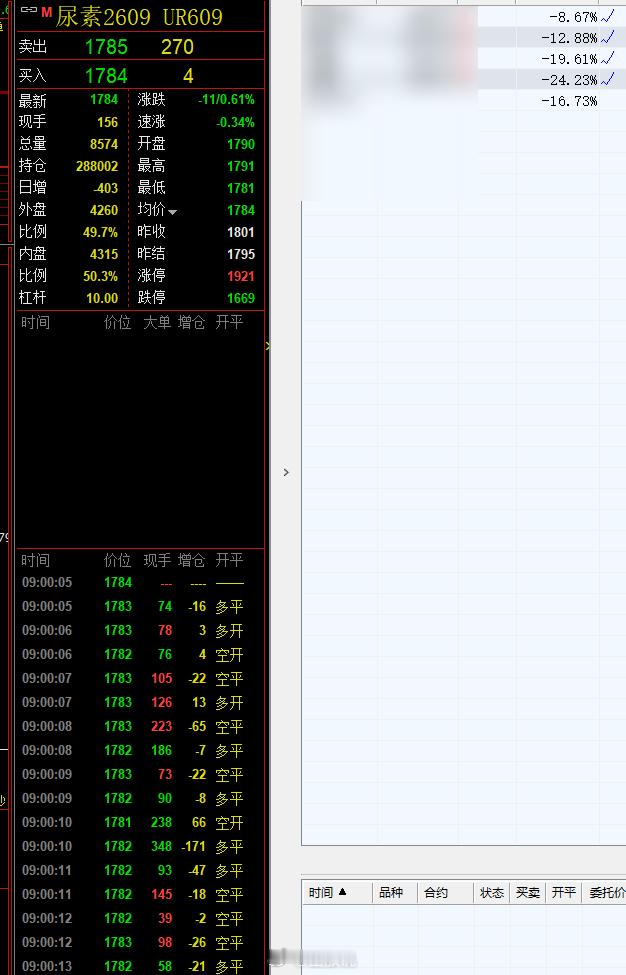Click the 日增 value -403
The height and width of the screenshot is (975, 626).
[106, 188]
